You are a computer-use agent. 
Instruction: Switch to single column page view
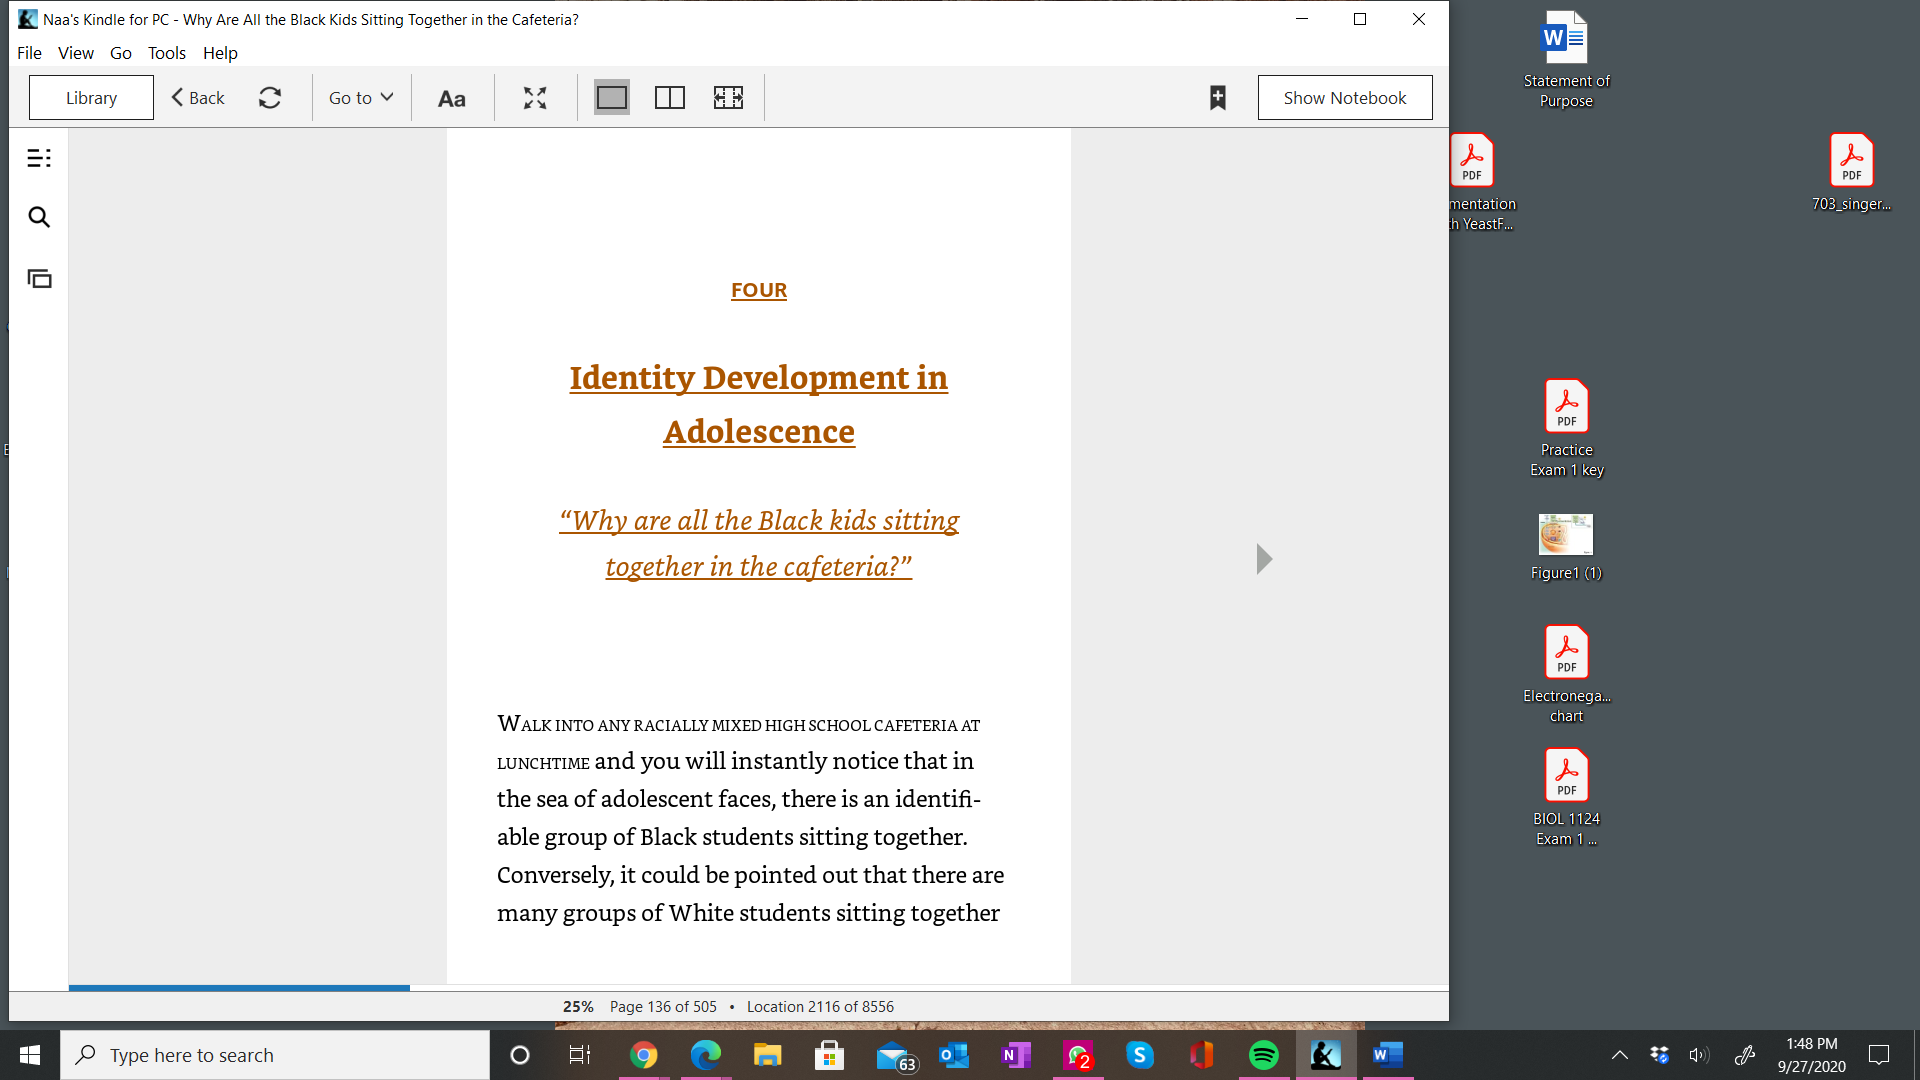612,97
